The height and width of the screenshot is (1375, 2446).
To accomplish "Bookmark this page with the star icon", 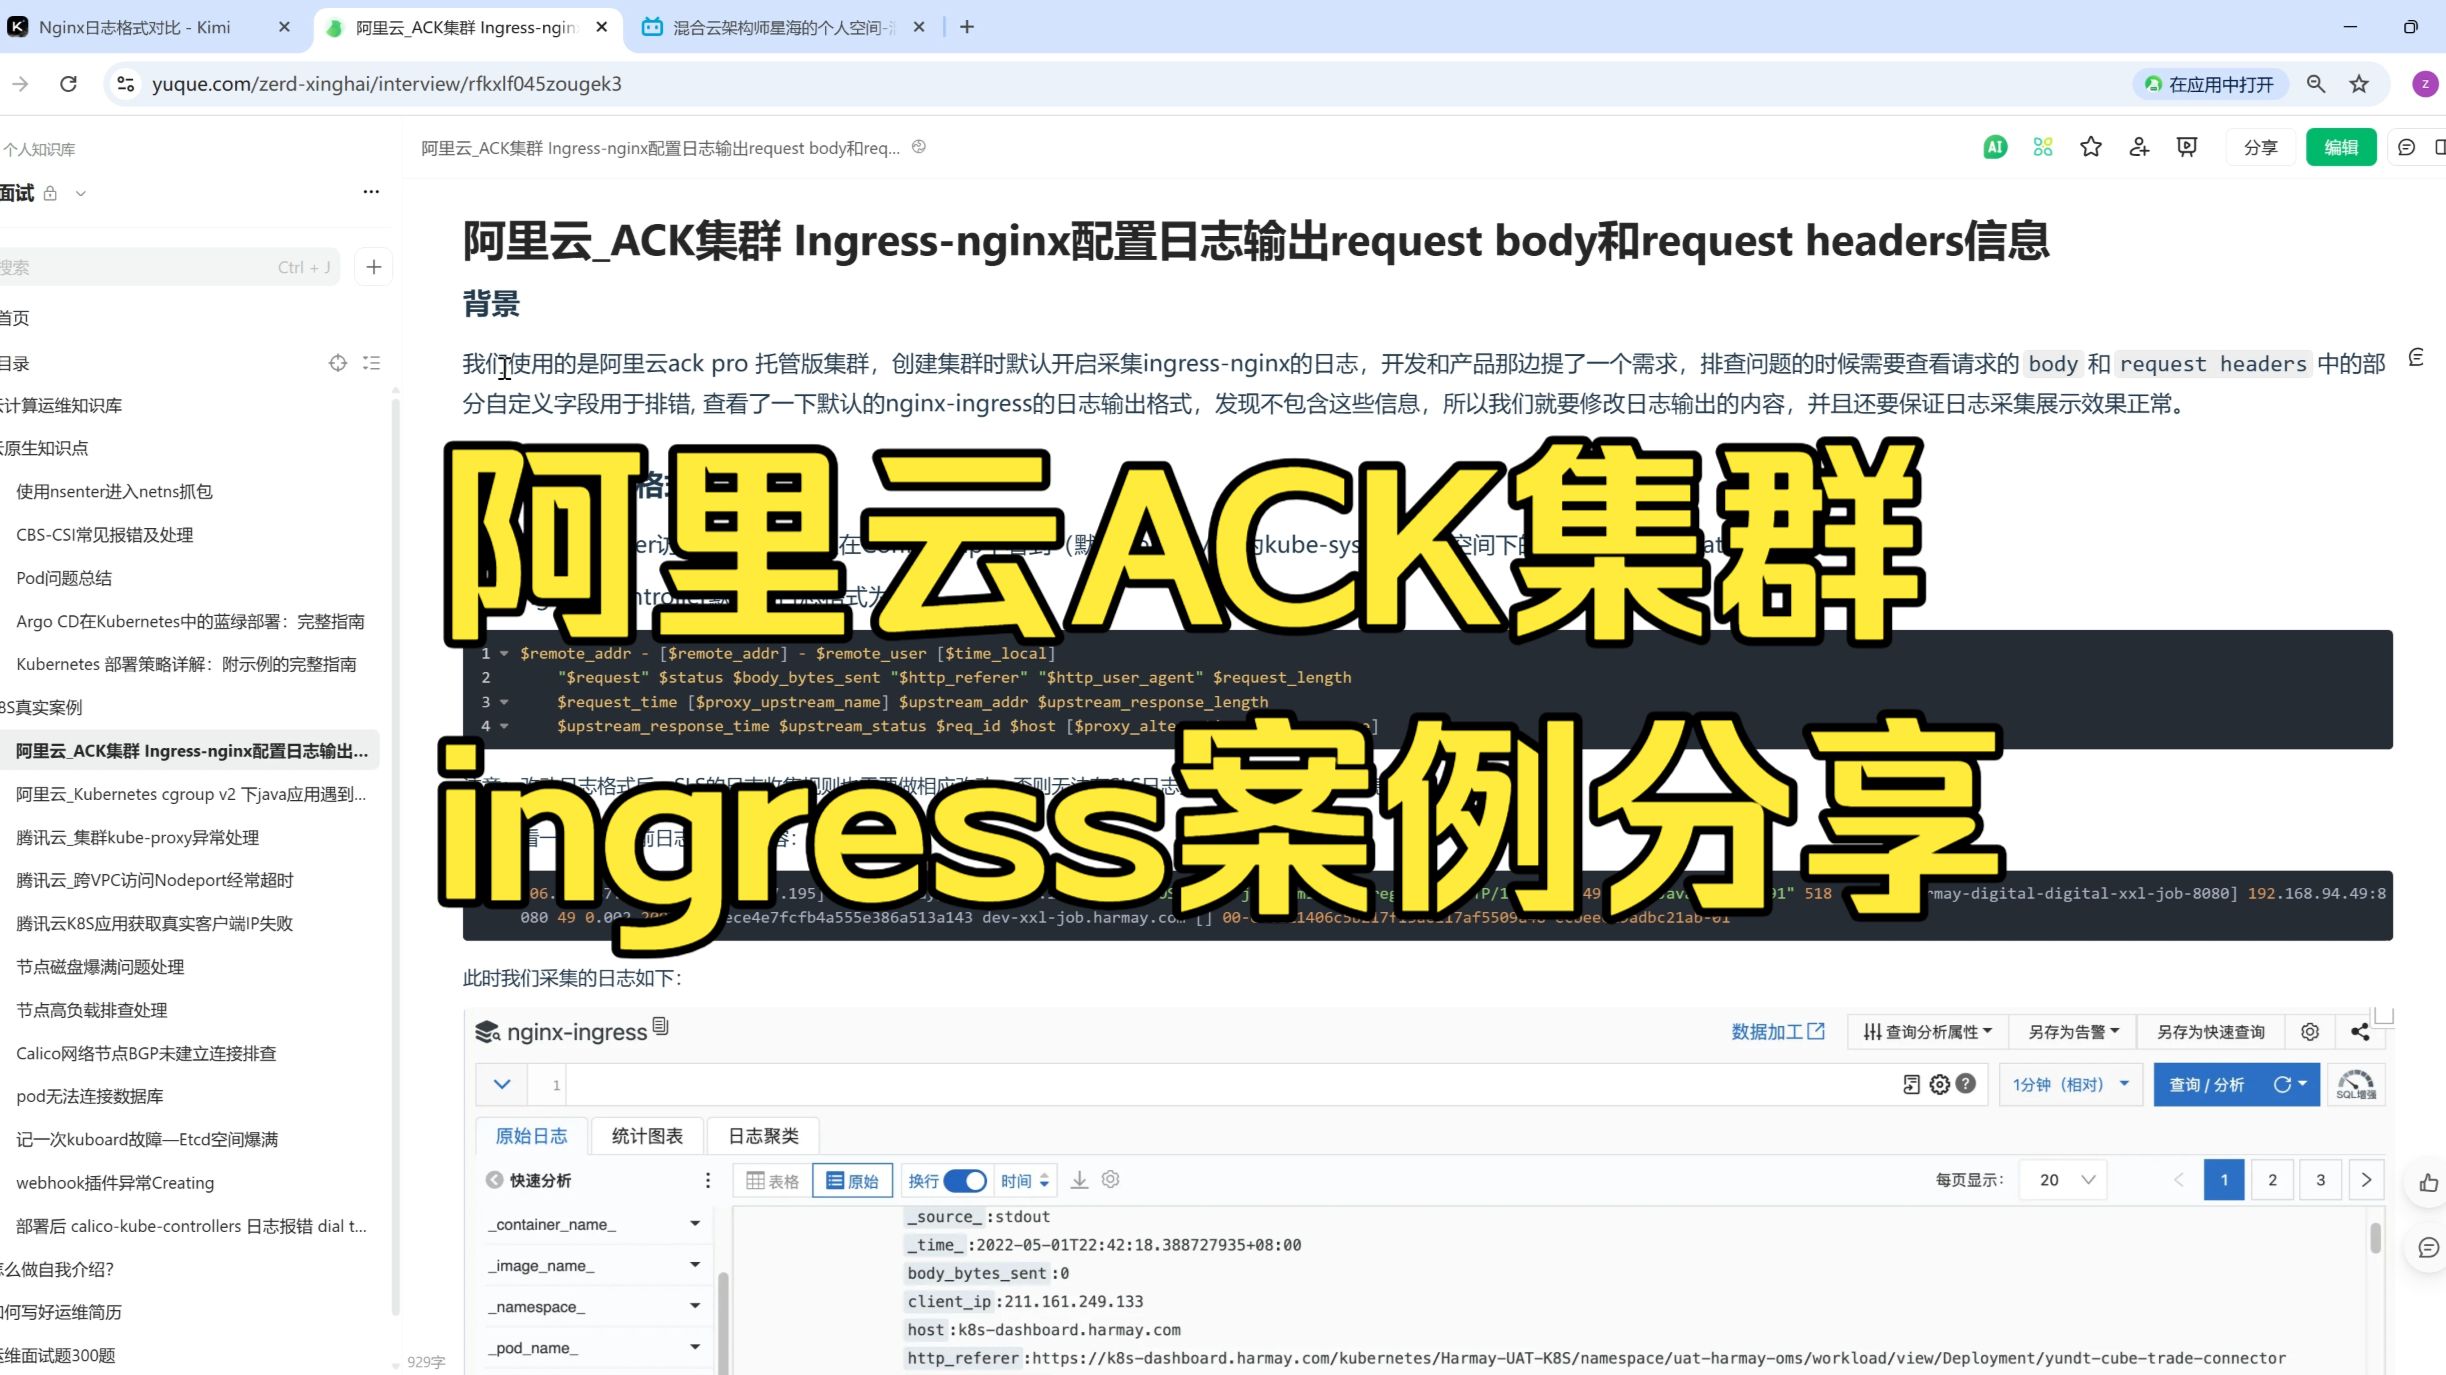I will click(2359, 84).
